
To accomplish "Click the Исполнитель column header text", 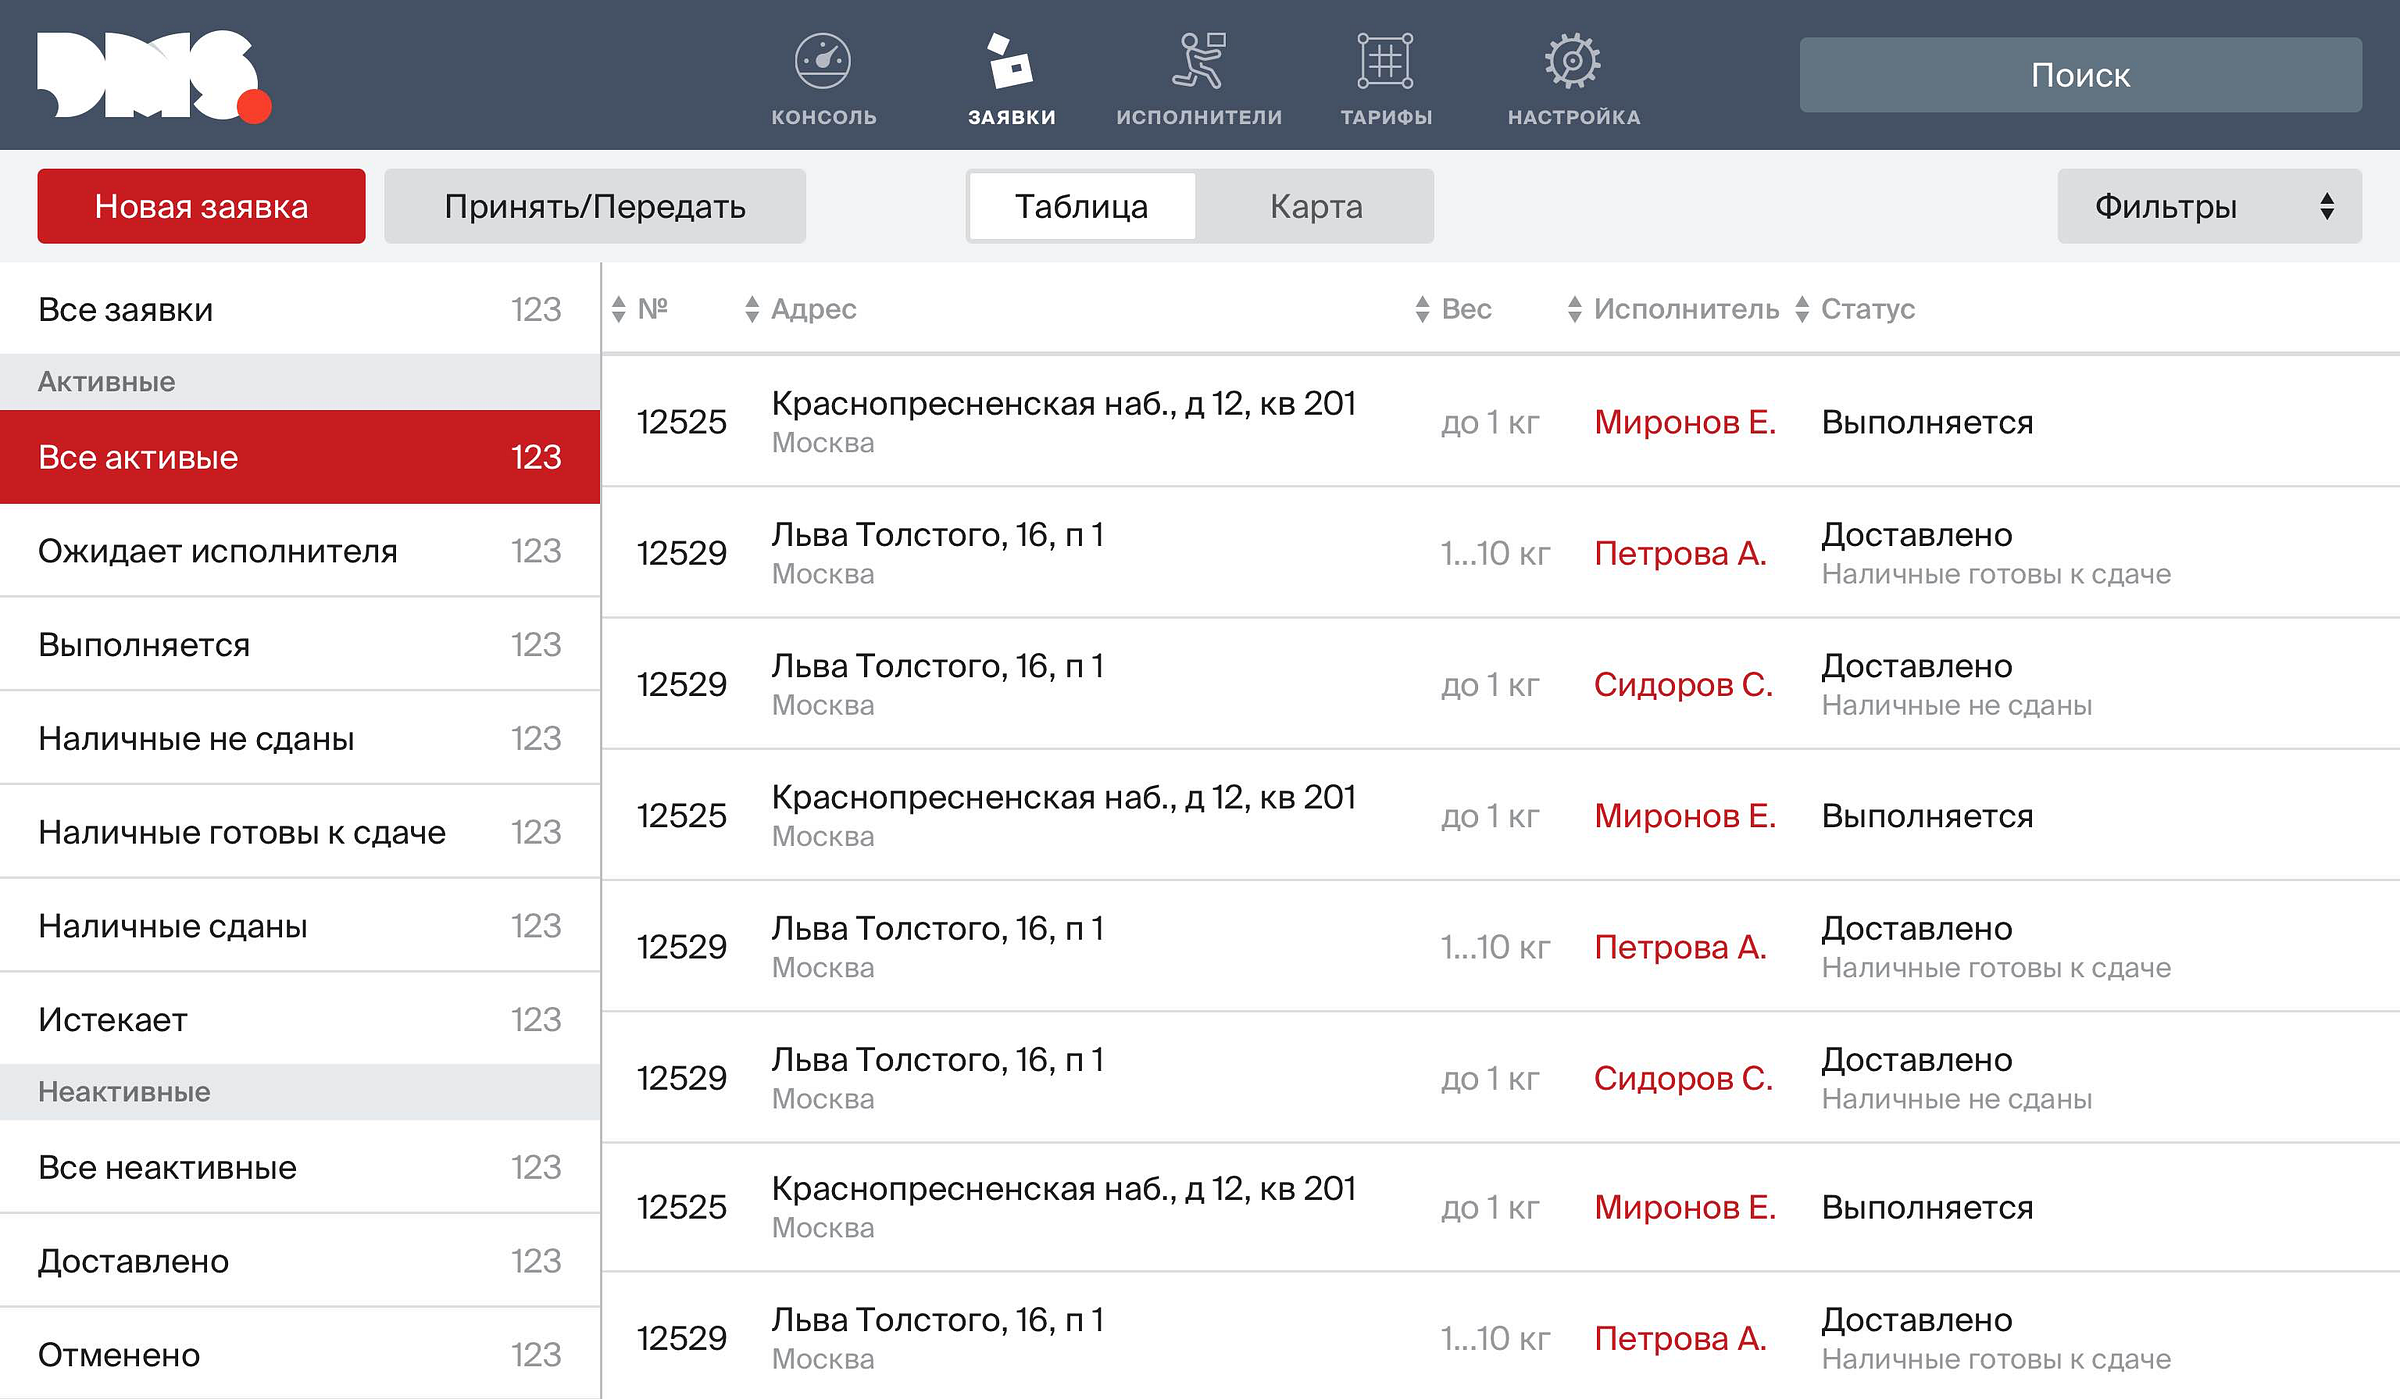I will pos(1686,309).
